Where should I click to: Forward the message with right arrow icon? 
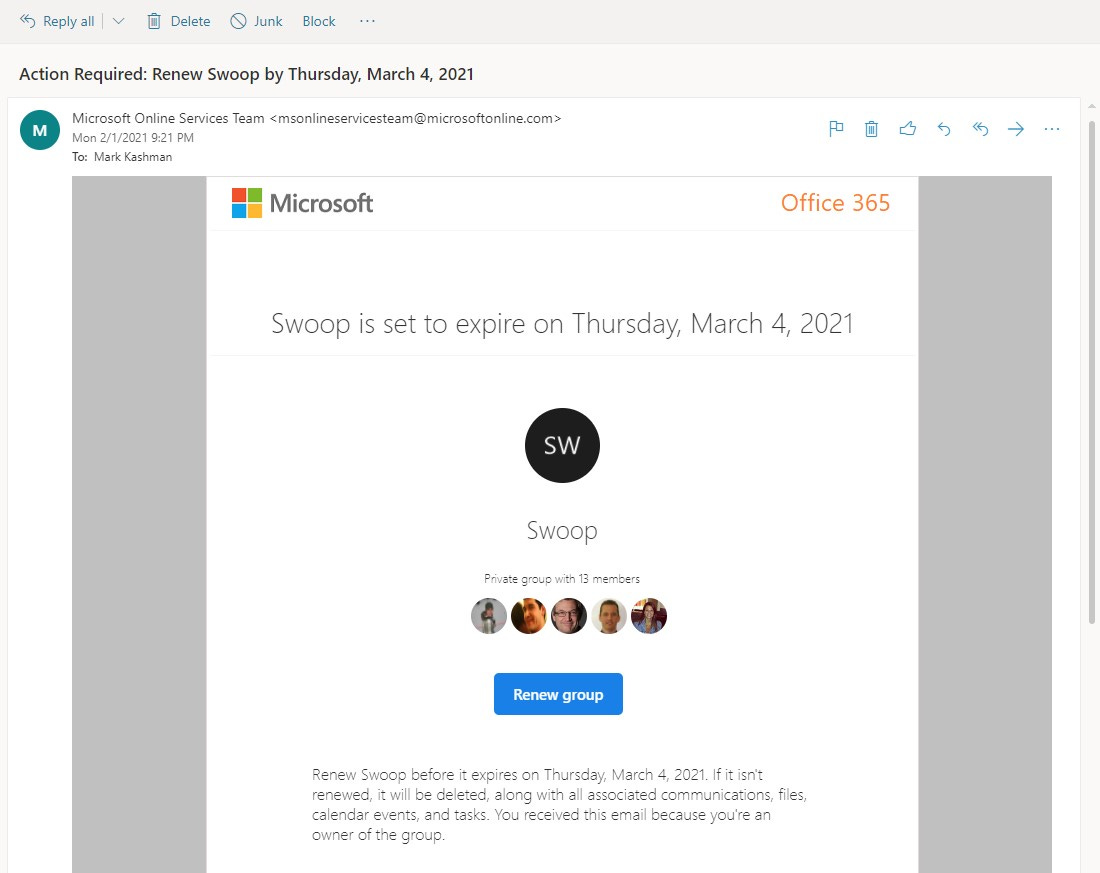click(1016, 128)
